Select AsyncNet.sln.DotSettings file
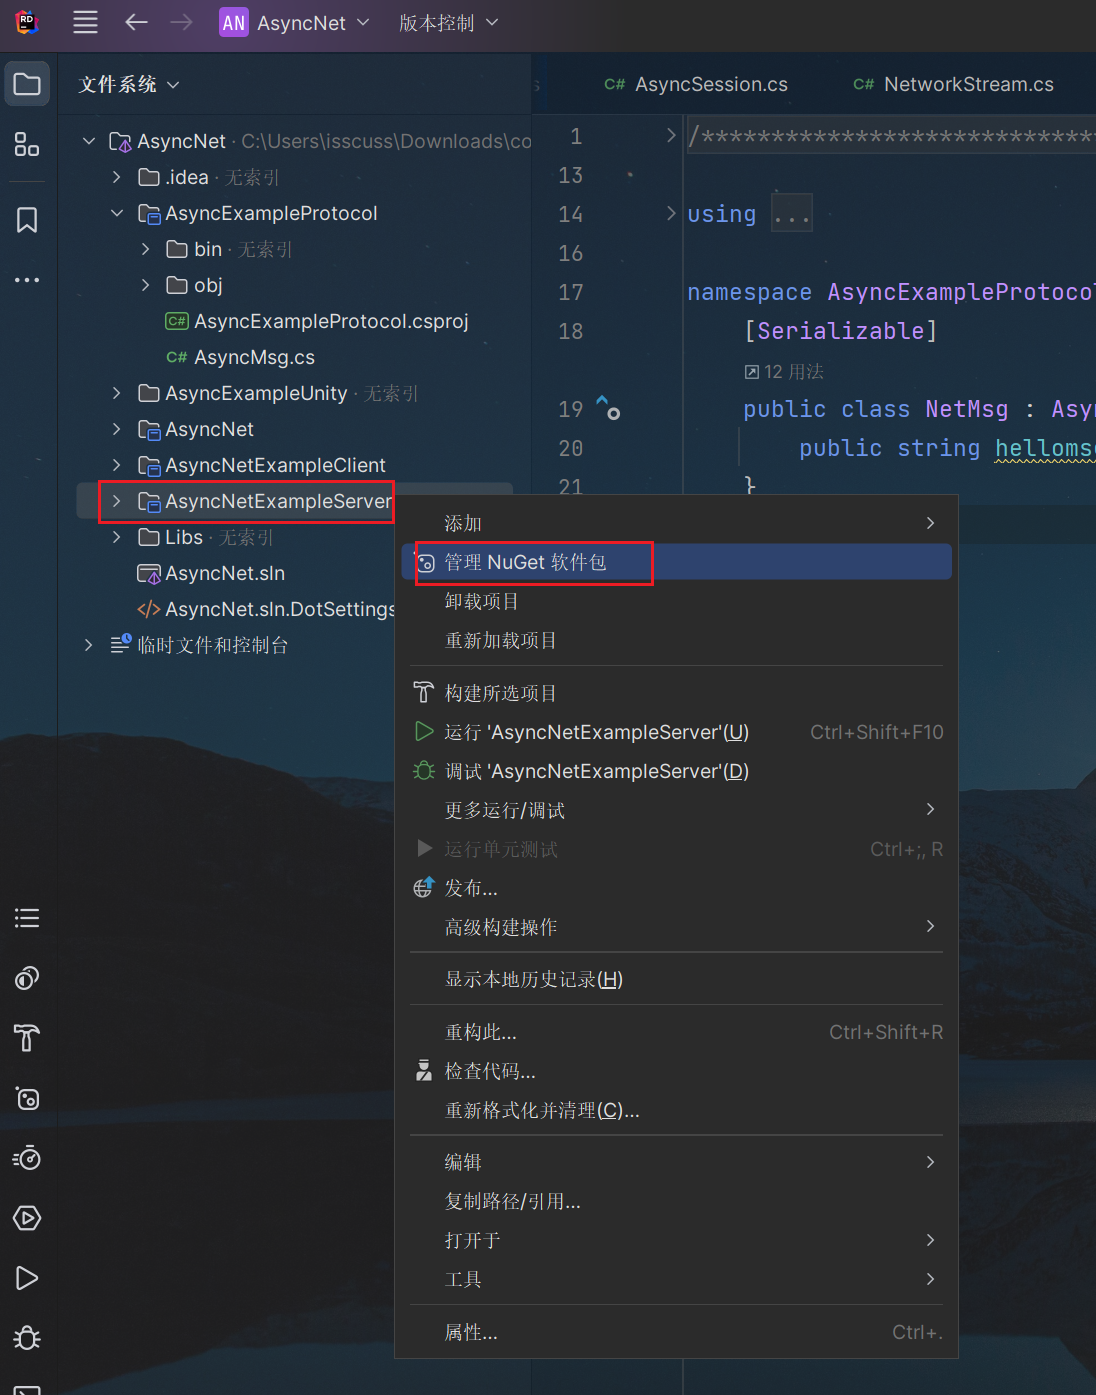This screenshot has width=1096, height=1395. tap(266, 609)
